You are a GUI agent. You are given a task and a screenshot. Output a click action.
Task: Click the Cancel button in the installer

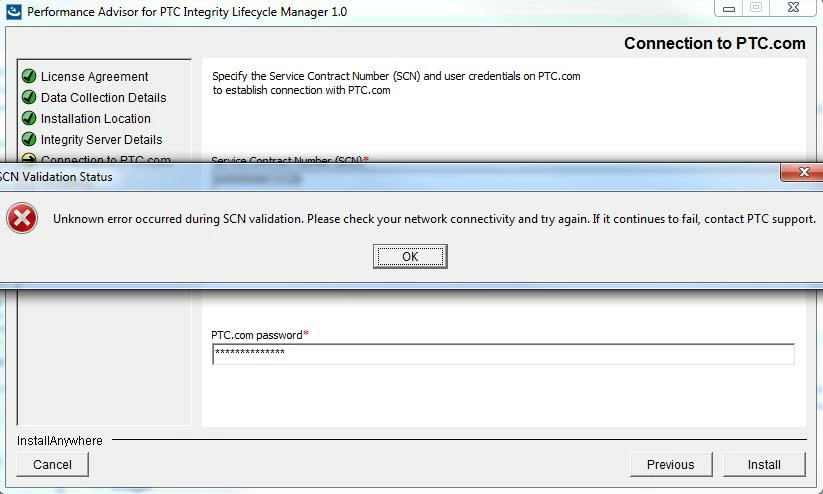(x=52, y=465)
